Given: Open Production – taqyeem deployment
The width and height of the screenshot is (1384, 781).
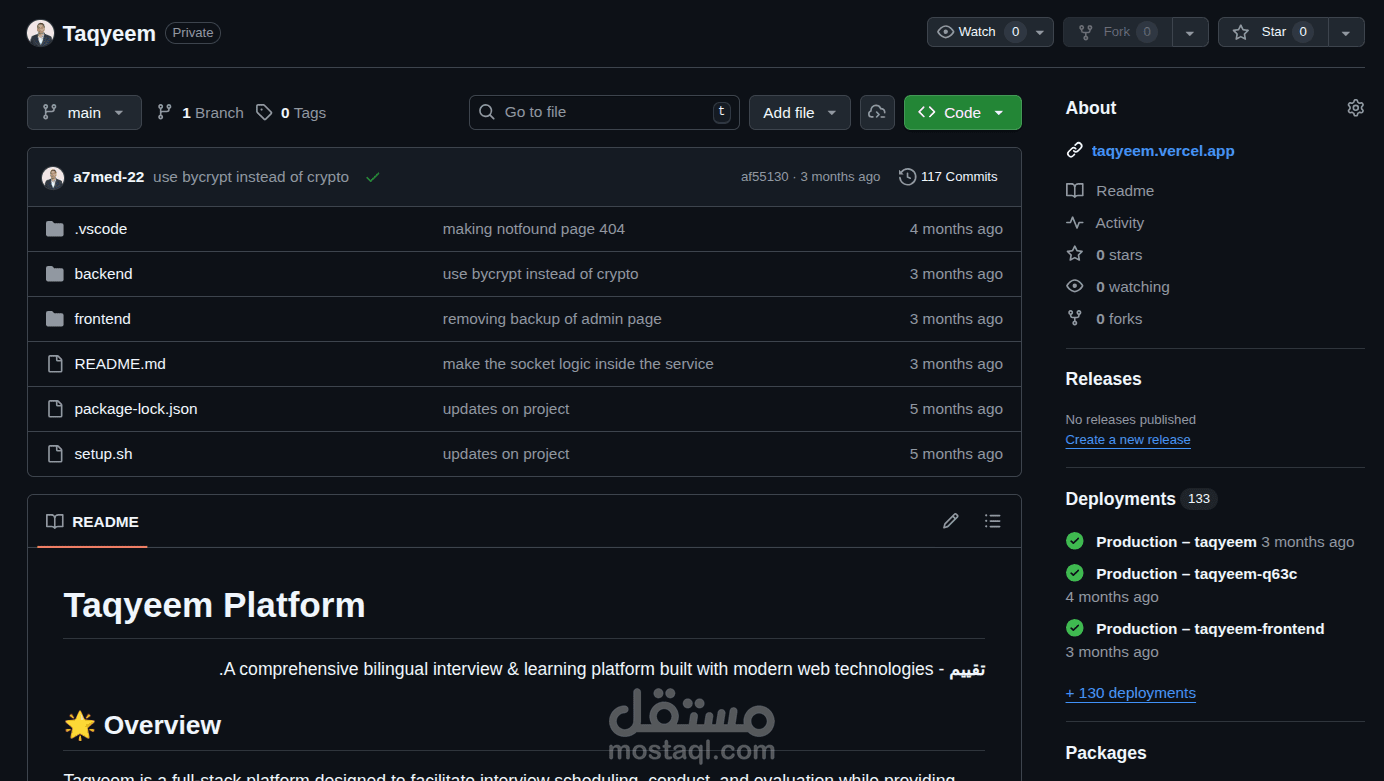Looking at the screenshot, I should 1176,542.
